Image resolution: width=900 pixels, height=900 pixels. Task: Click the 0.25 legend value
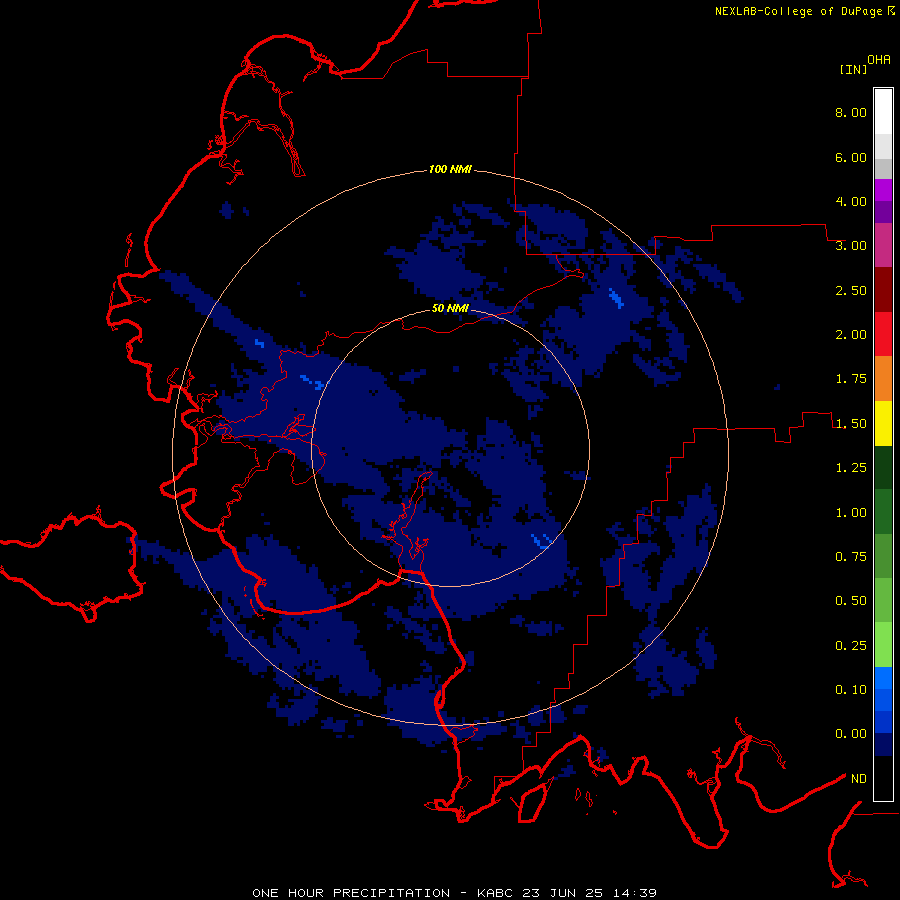(x=851, y=646)
